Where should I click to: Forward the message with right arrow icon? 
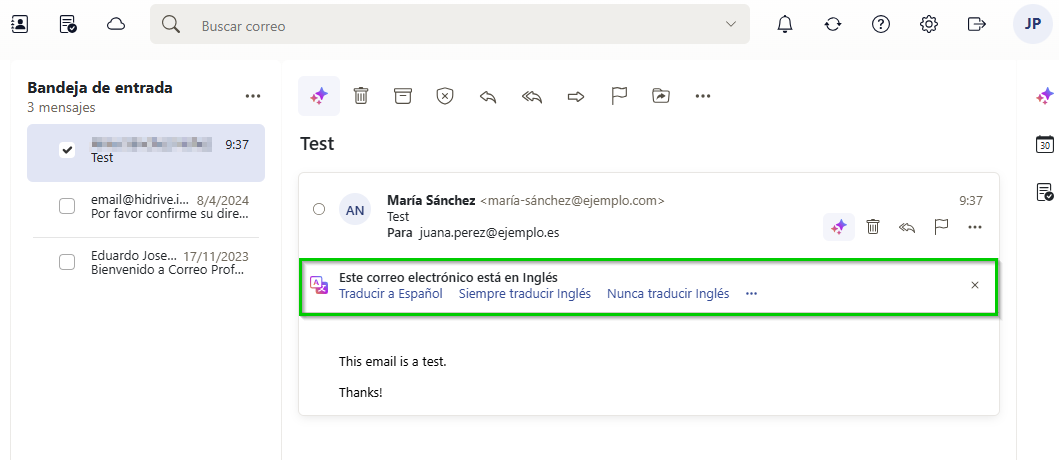click(x=575, y=97)
